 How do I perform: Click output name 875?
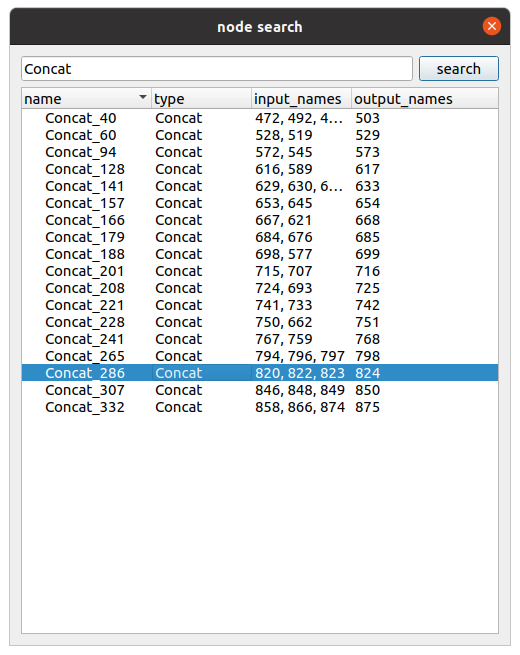tap(368, 407)
